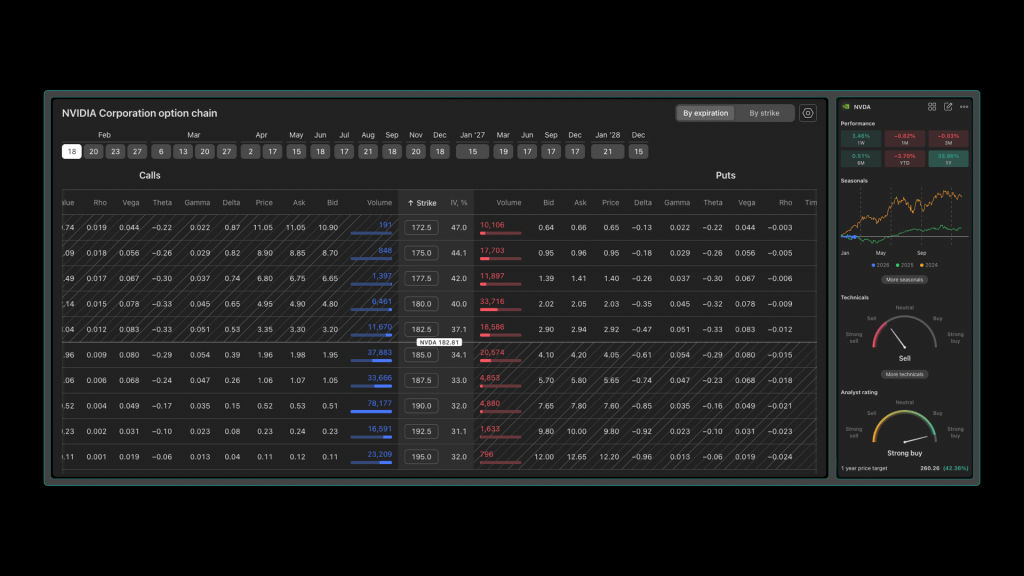Sort by the IV, % column header
This screenshot has height=576, width=1024.
(x=459, y=203)
